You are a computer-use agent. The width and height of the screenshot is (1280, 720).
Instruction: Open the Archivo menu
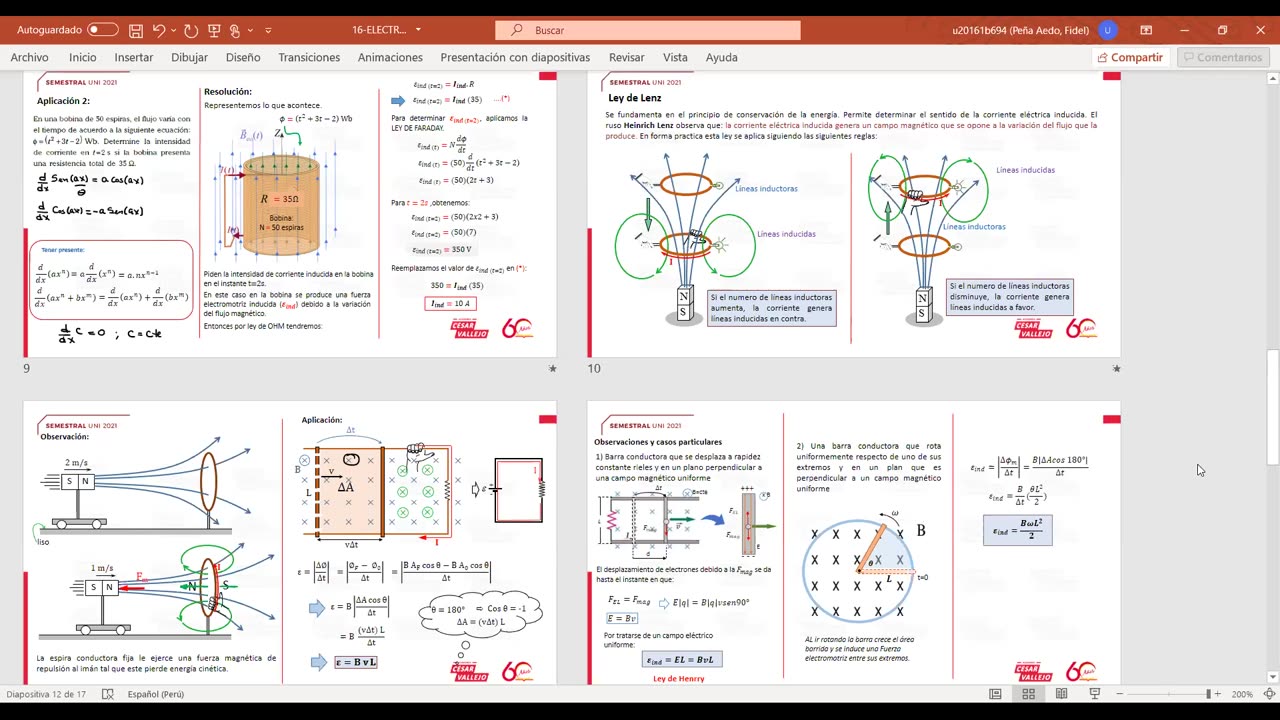30,57
